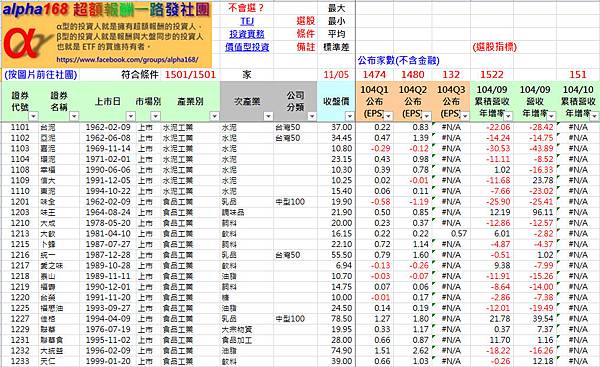Select the -0.58 104Q1 EPS cell

point(381,202)
